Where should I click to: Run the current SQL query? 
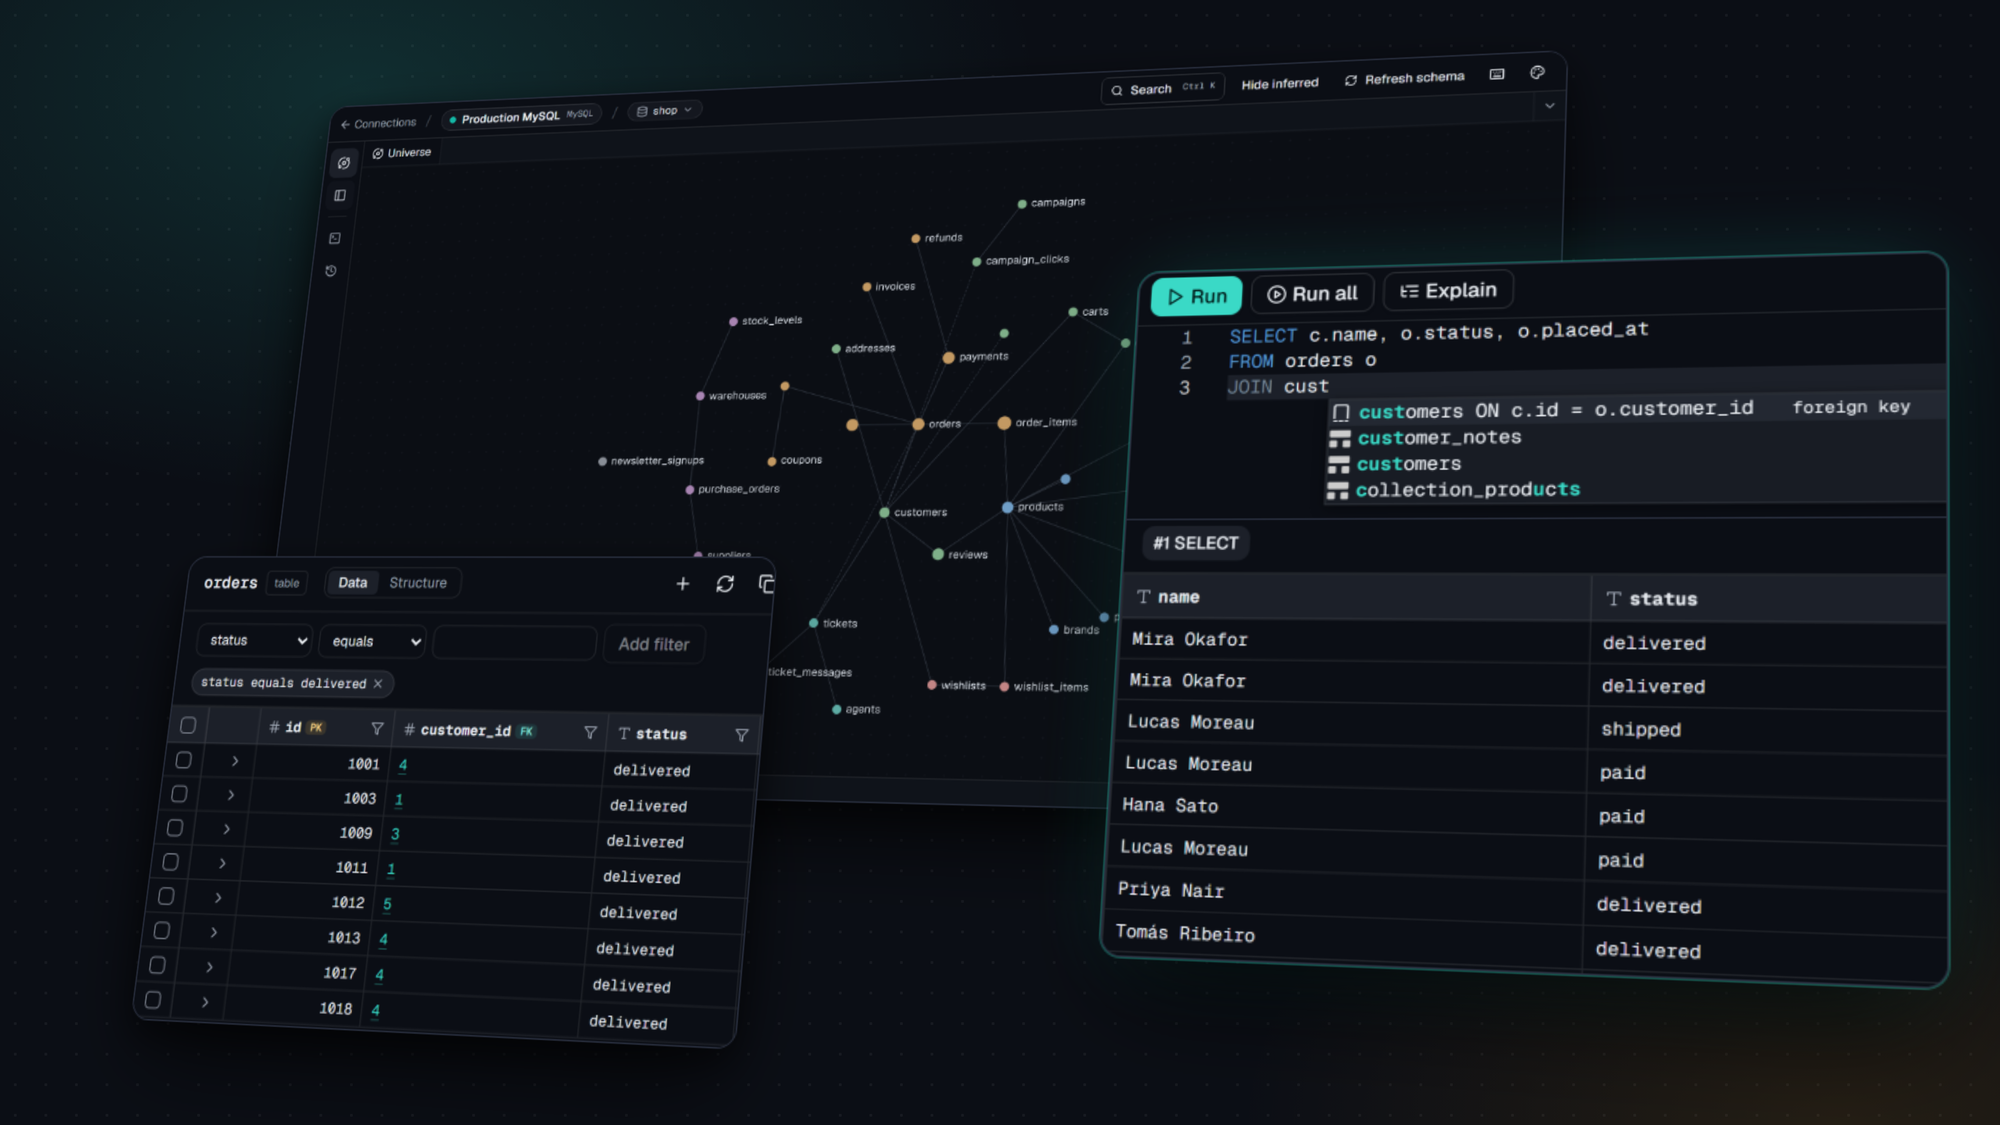1197,296
